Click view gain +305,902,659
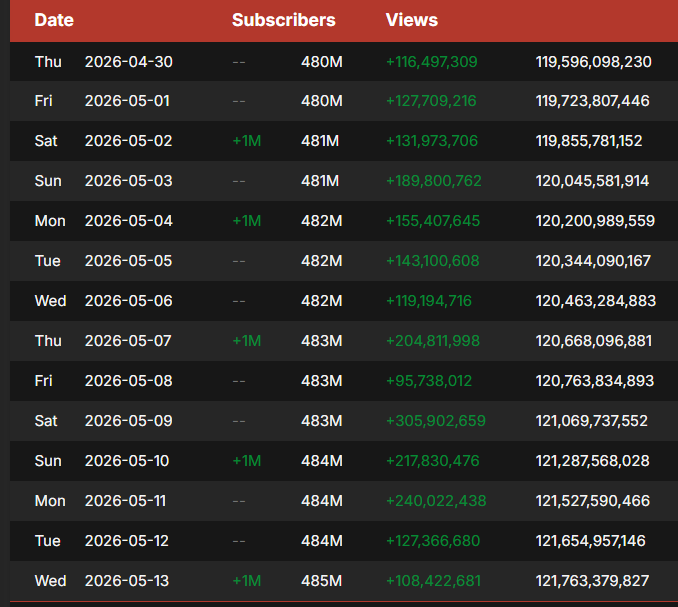This screenshot has height=607, width=678. 436,421
